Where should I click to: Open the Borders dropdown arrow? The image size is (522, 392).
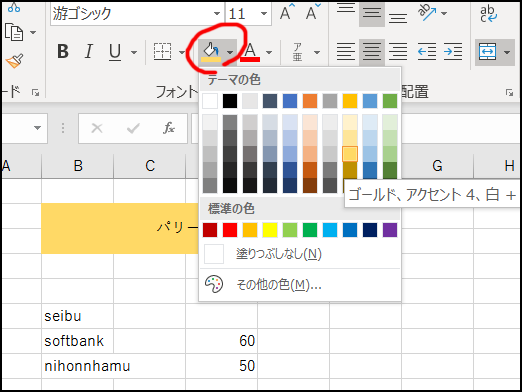[x=182, y=52]
